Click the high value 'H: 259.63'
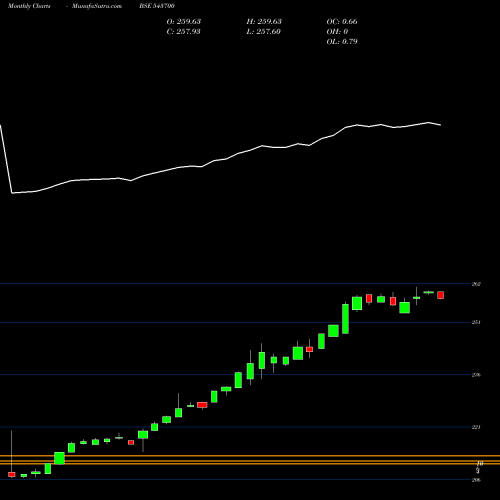The image size is (500, 500). point(264,21)
